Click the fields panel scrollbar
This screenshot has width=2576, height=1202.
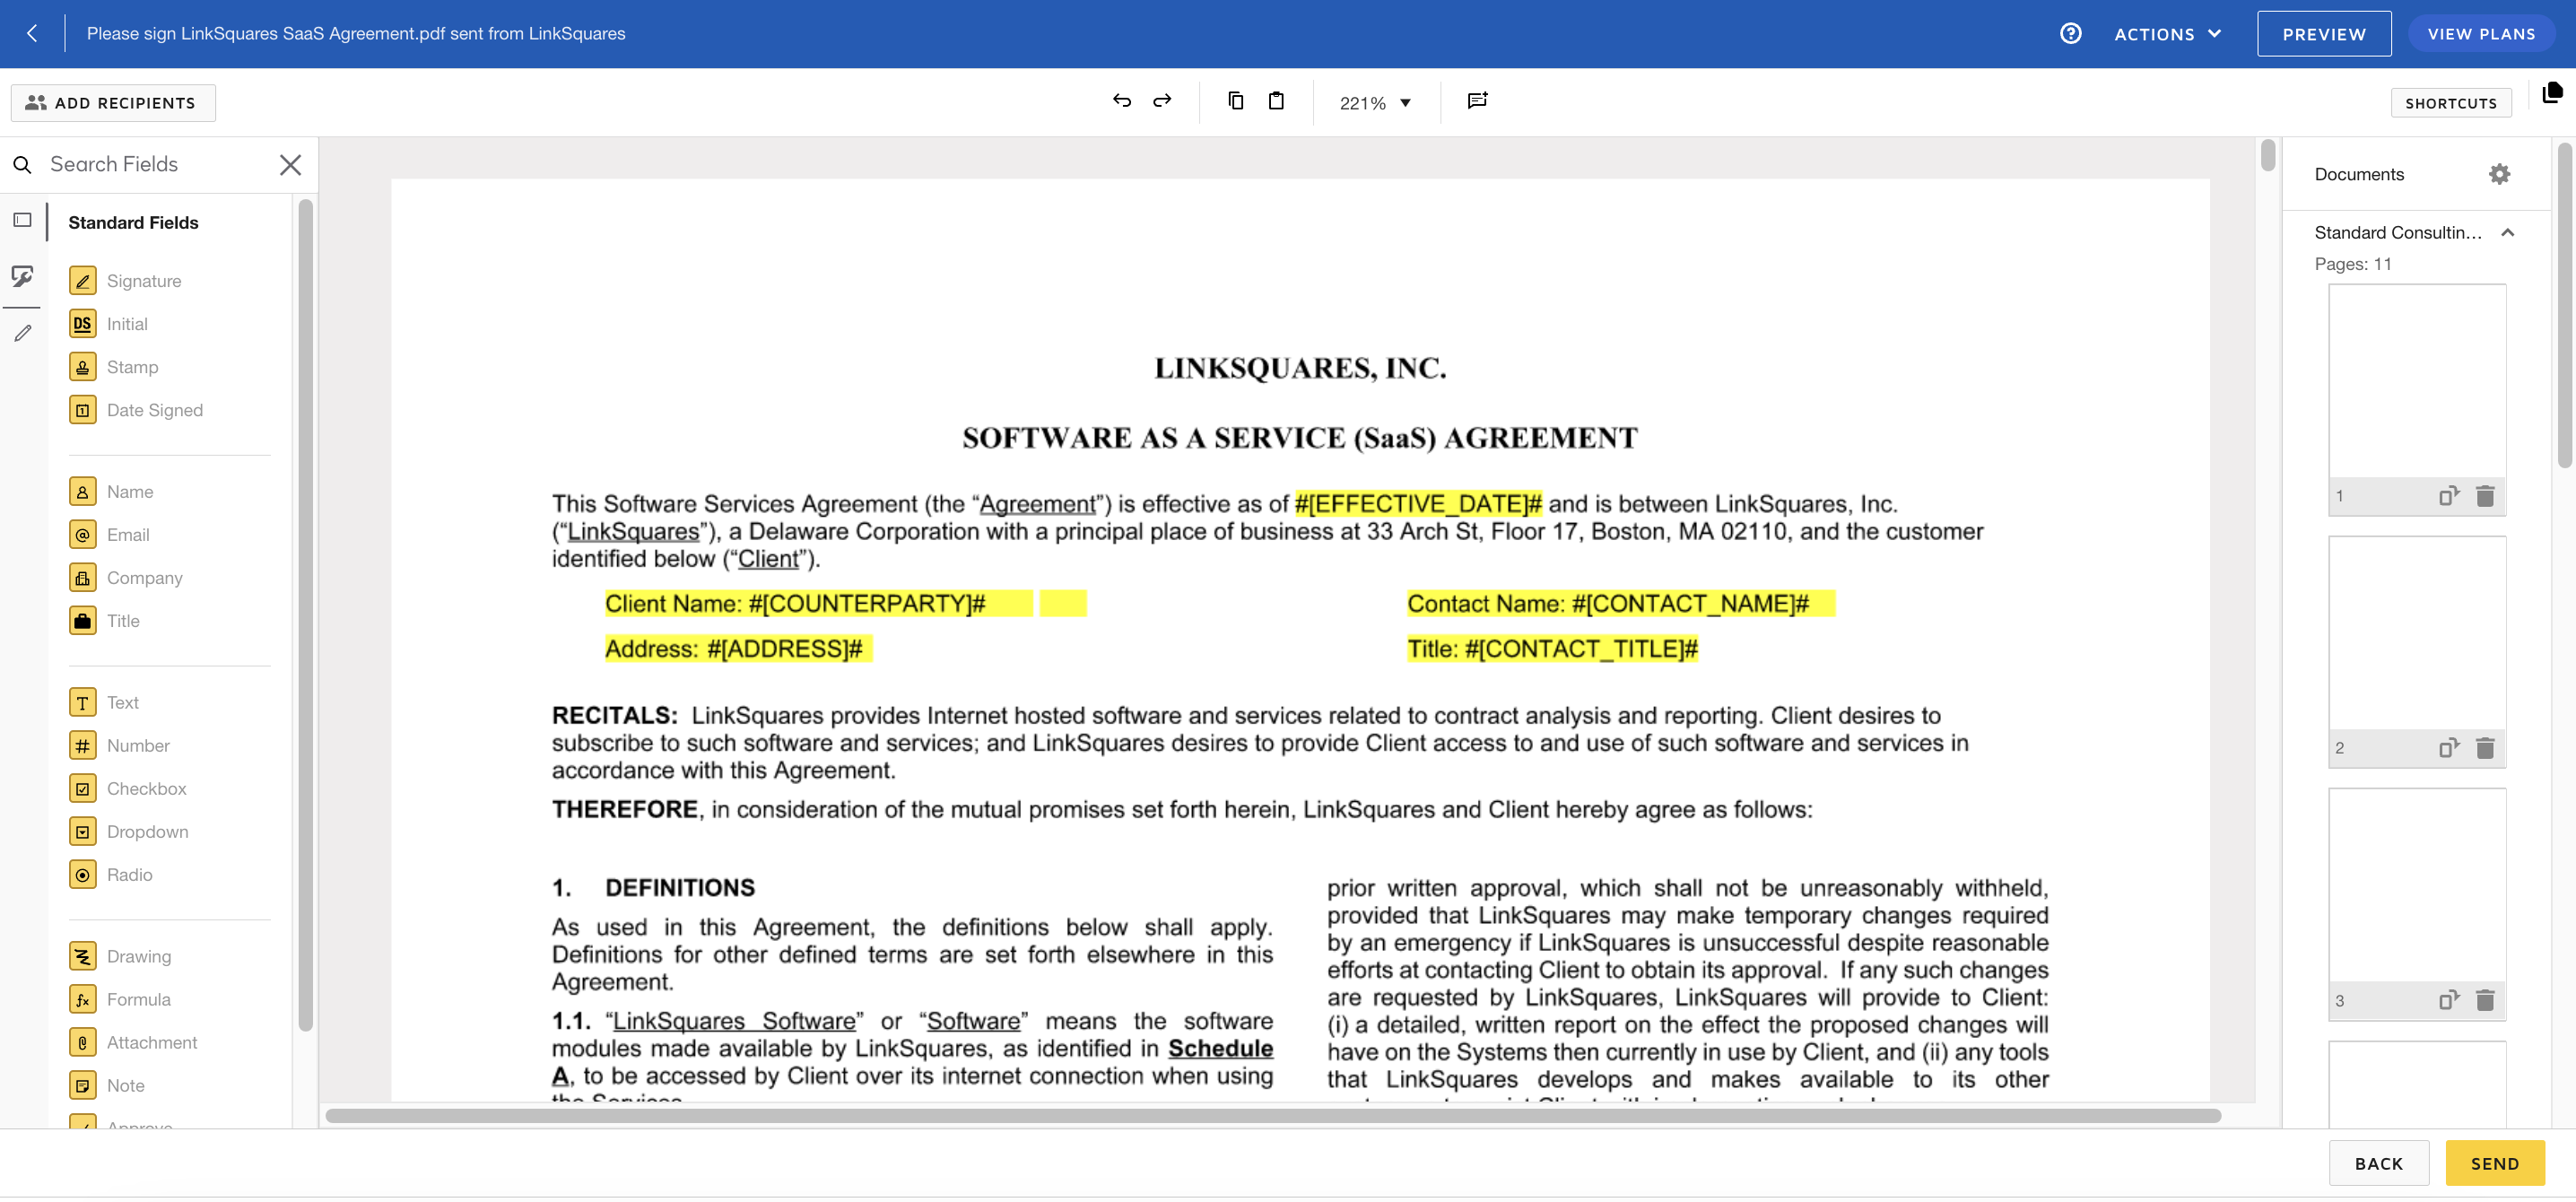click(x=305, y=615)
